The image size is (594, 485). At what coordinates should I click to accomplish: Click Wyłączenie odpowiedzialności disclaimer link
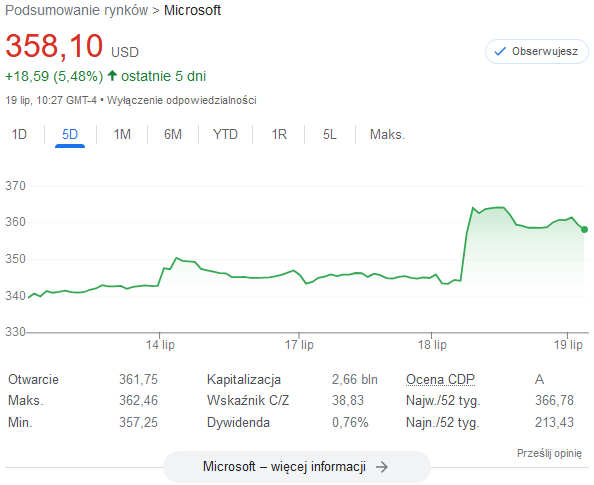pos(182,100)
